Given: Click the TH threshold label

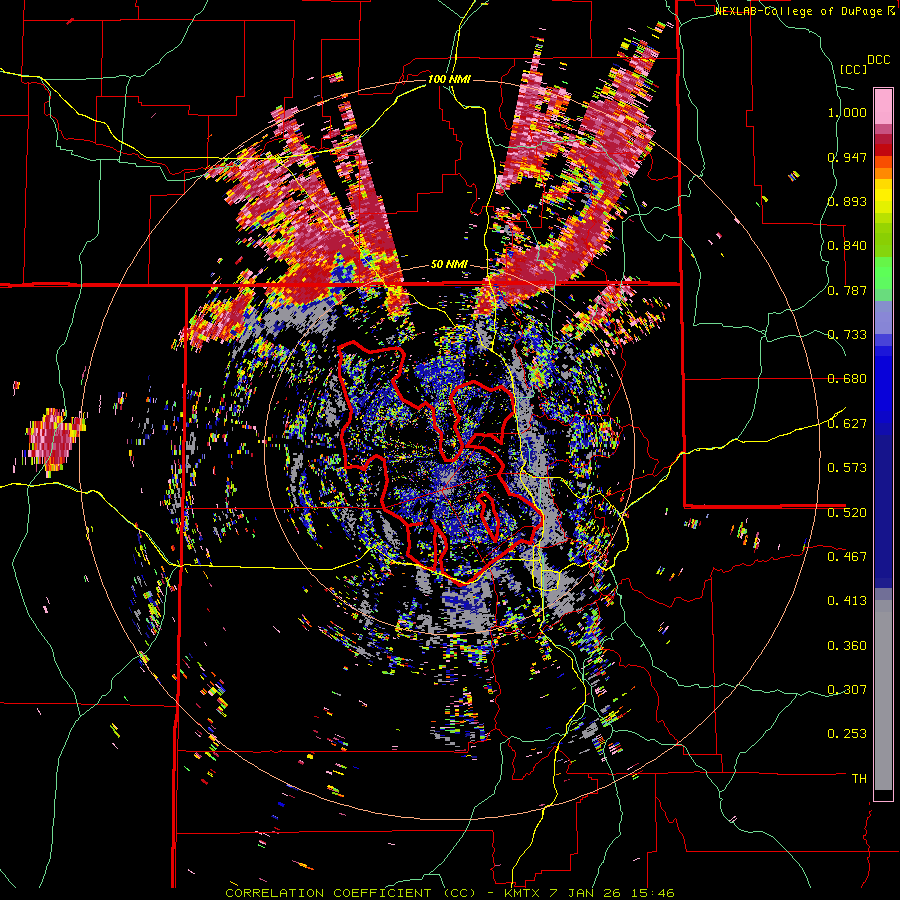Looking at the screenshot, I should (859, 779).
